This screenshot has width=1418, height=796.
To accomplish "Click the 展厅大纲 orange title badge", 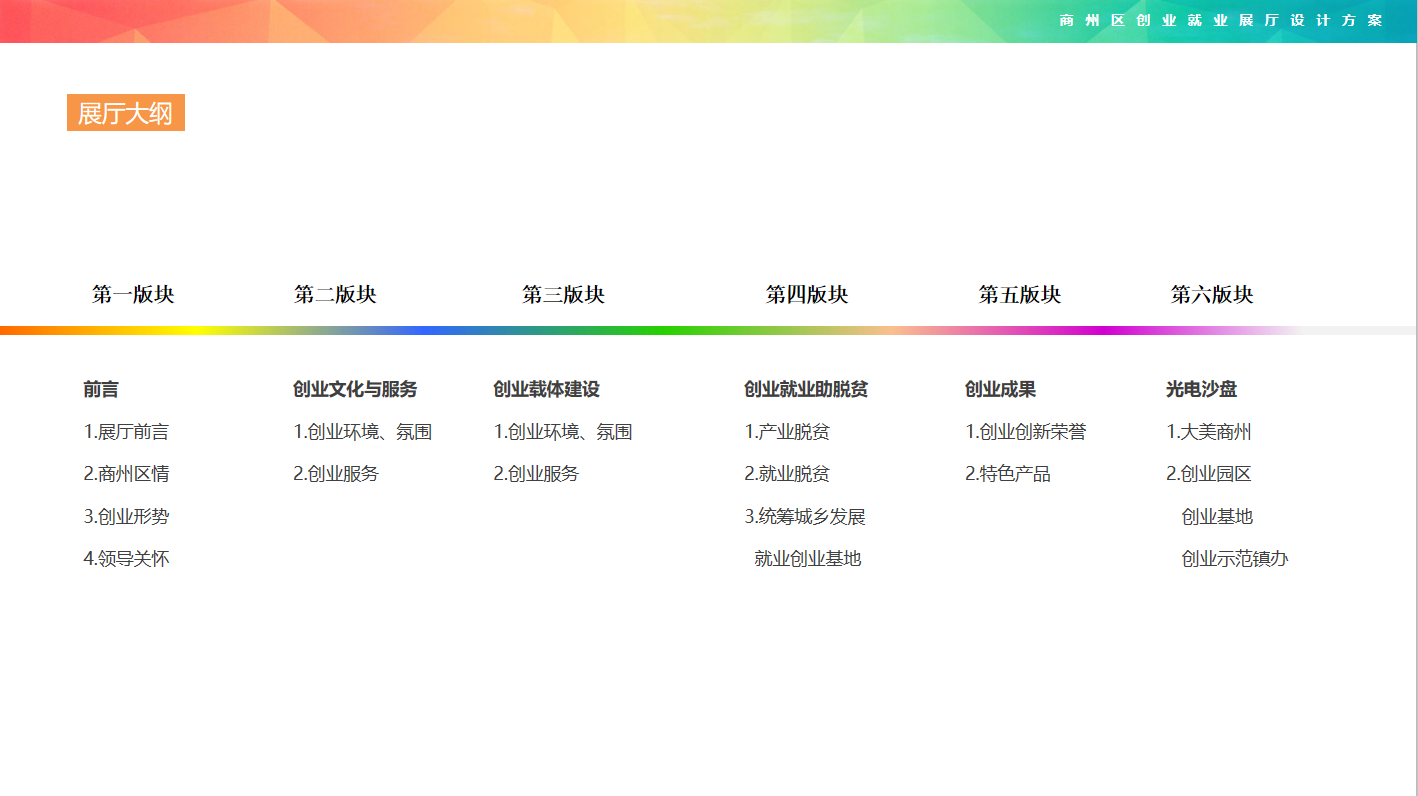I will pyautogui.click(x=126, y=113).
